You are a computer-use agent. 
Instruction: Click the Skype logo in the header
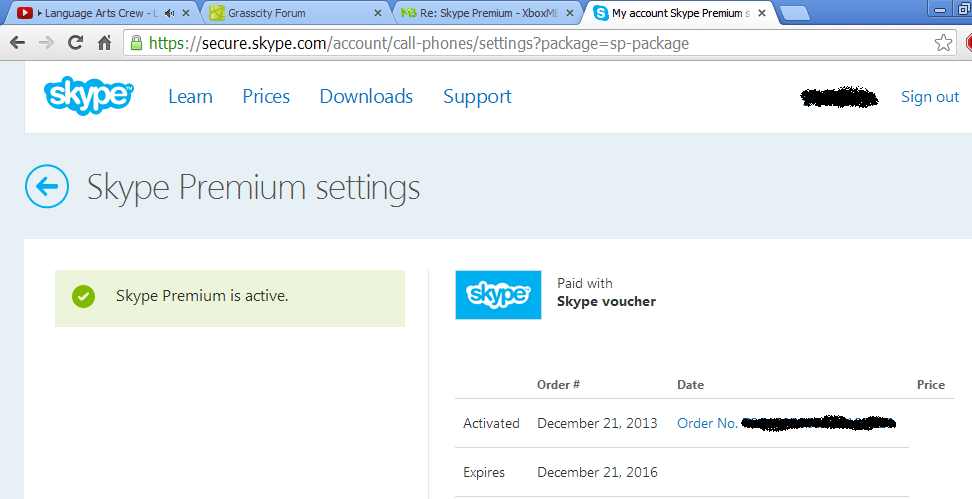point(88,96)
